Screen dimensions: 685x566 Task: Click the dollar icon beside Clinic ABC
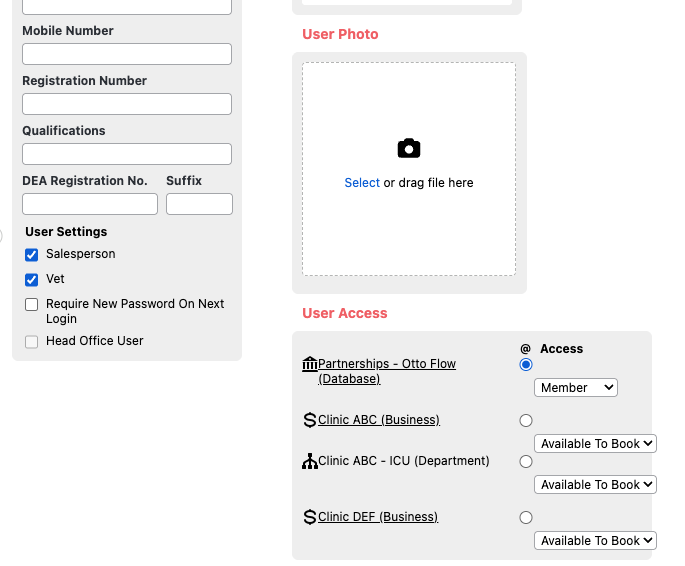pyautogui.click(x=309, y=420)
